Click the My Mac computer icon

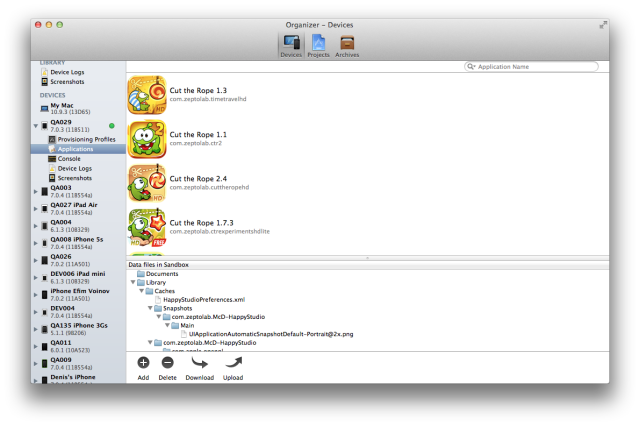coord(44,109)
